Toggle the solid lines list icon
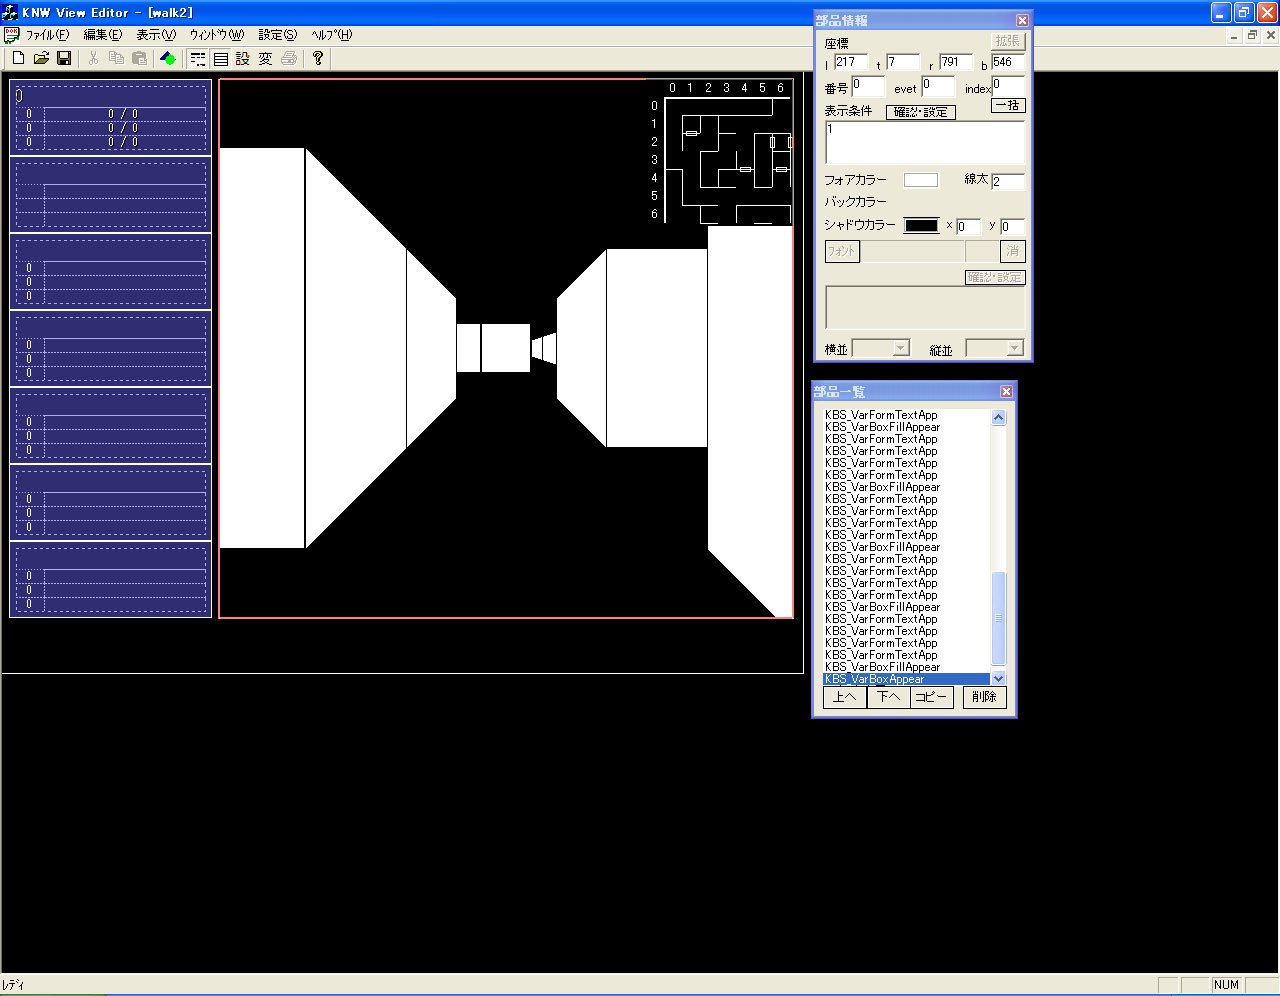 pyautogui.click(x=221, y=59)
